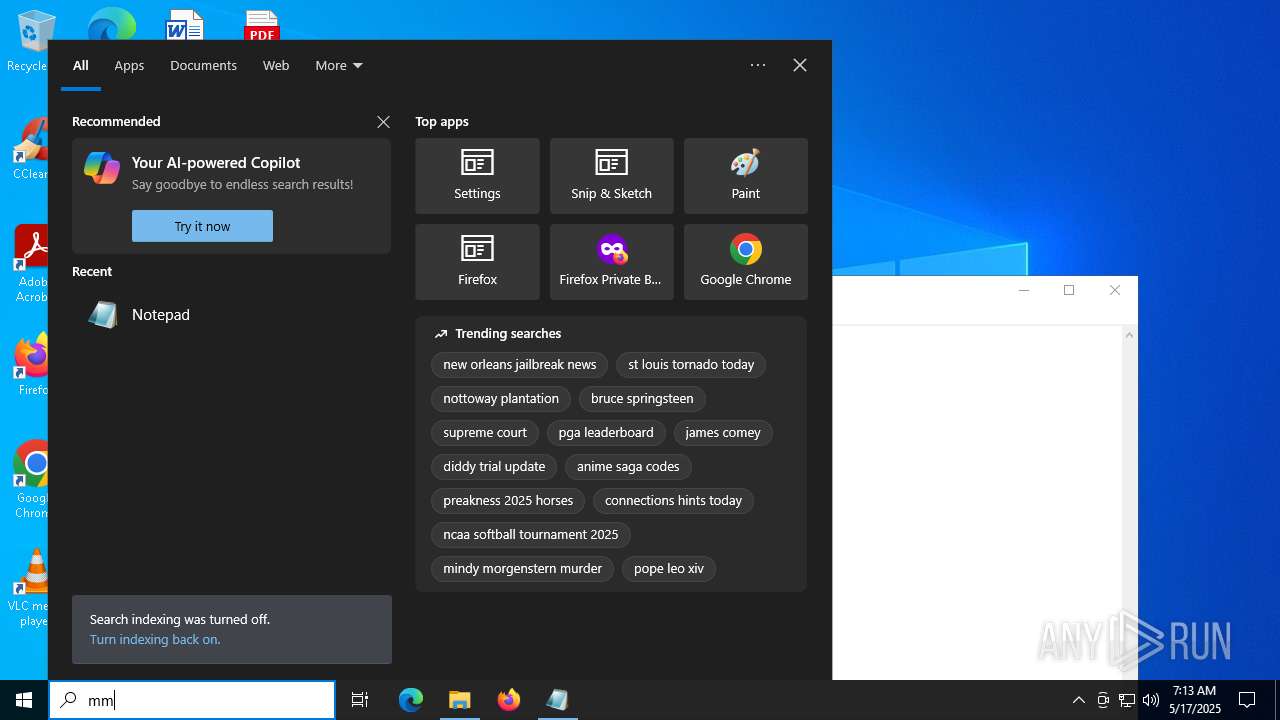Screen dimensions: 1280x720
Task: Launch Paint from top apps
Action: click(x=745, y=176)
